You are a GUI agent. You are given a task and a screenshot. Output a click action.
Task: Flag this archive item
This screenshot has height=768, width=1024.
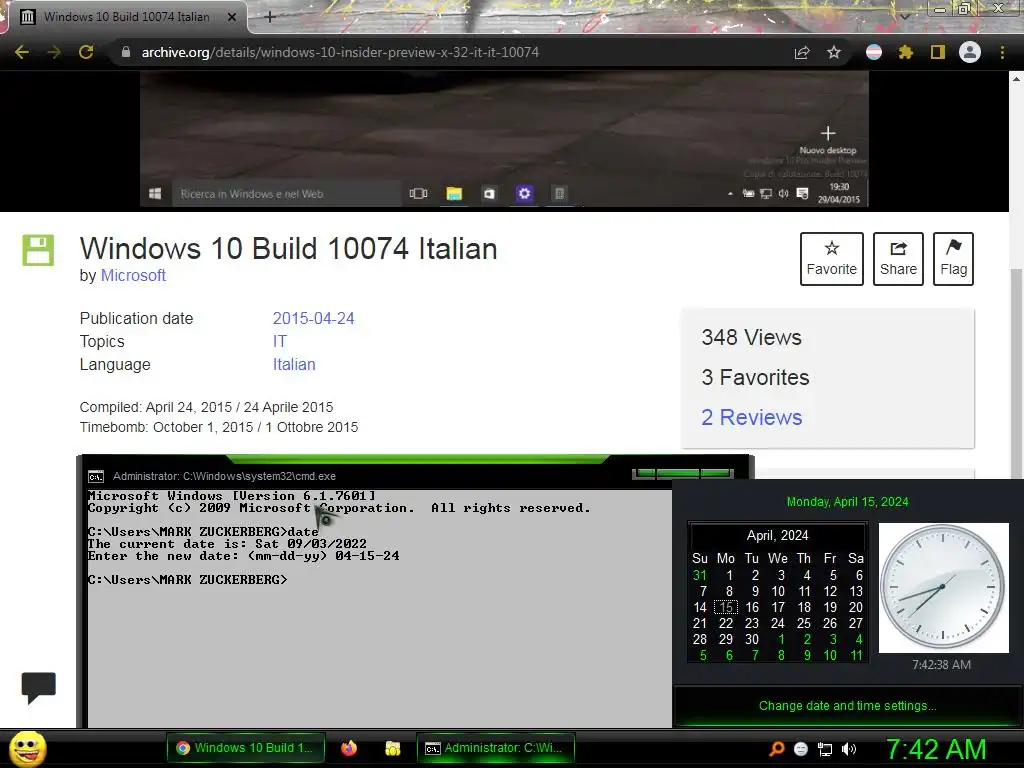(953, 259)
